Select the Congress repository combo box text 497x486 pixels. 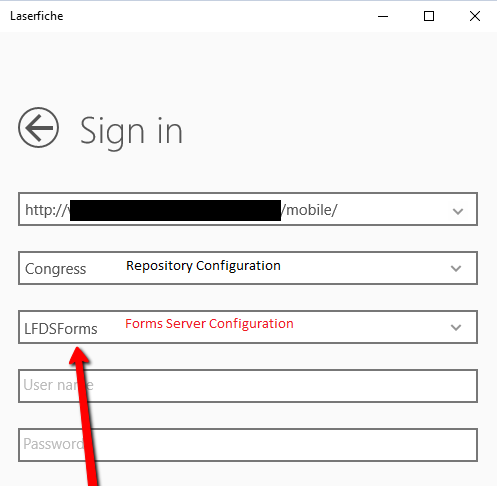[56, 269]
